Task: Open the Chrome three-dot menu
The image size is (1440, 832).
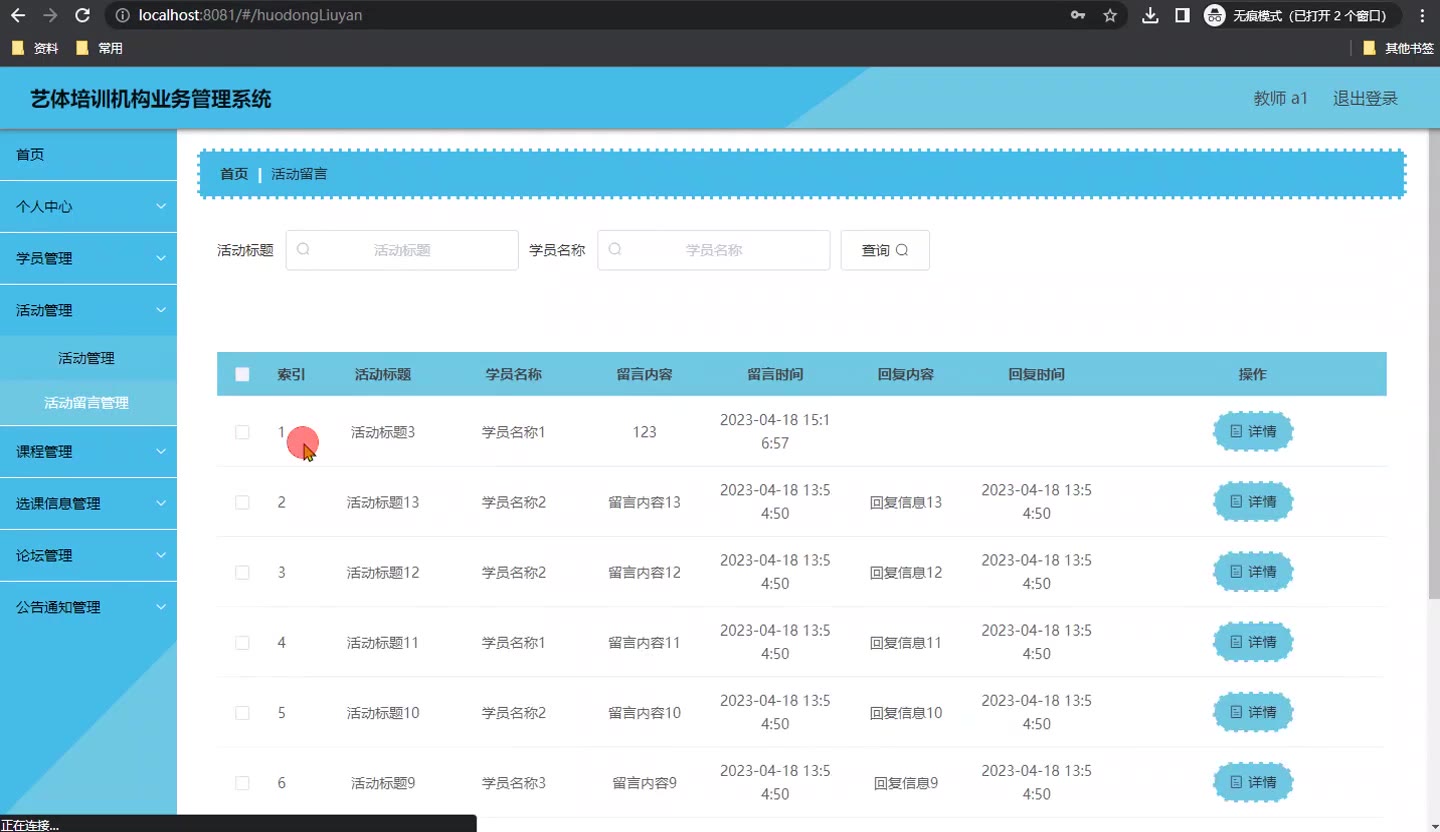Action: [1422, 15]
